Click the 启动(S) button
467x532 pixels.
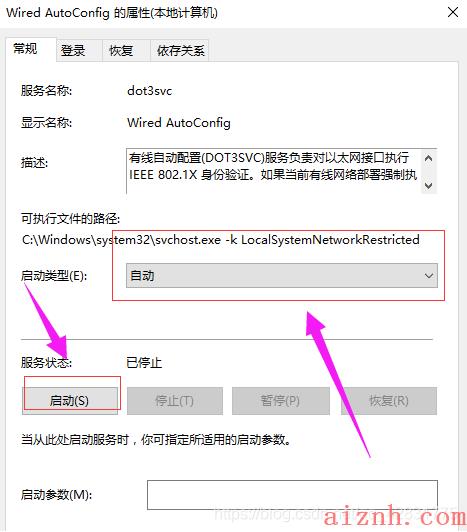click(70, 401)
